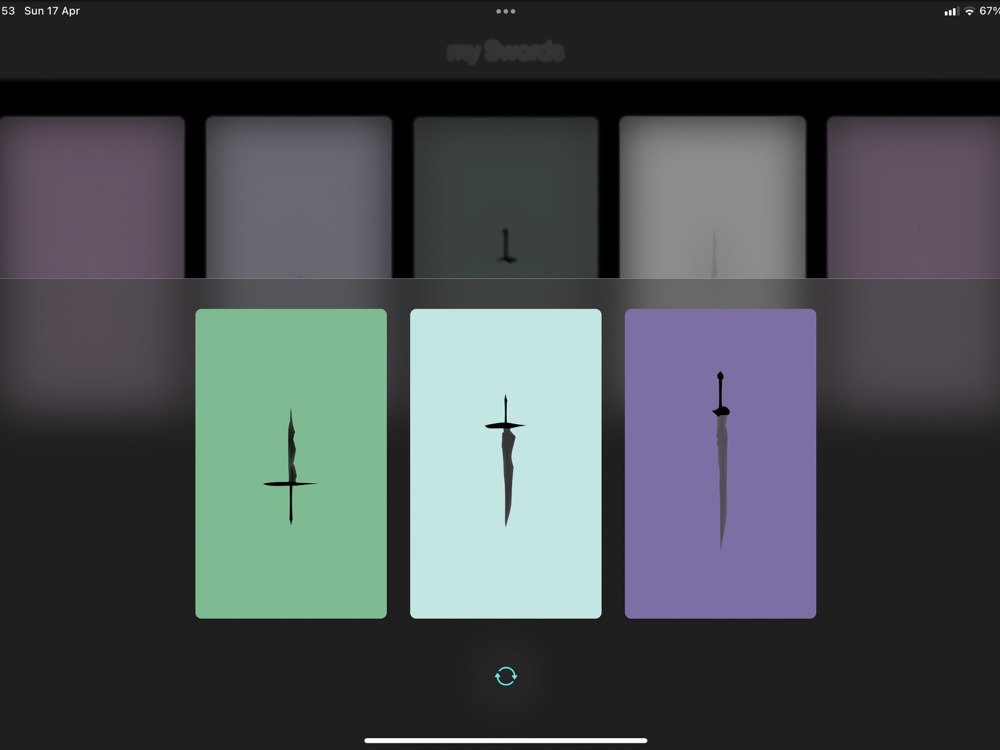Open the three-dot multitasking menu
This screenshot has height=750, width=1000.
pyautogui.click(x=506, y=11)
